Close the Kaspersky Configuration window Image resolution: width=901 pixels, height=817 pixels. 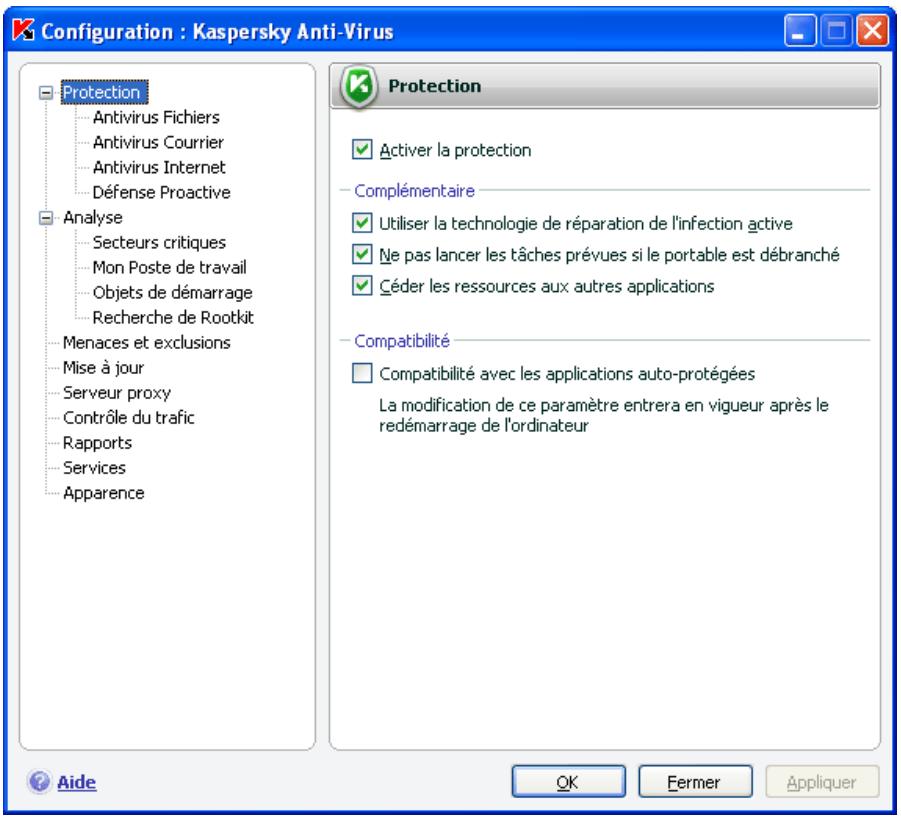(872, 30)
